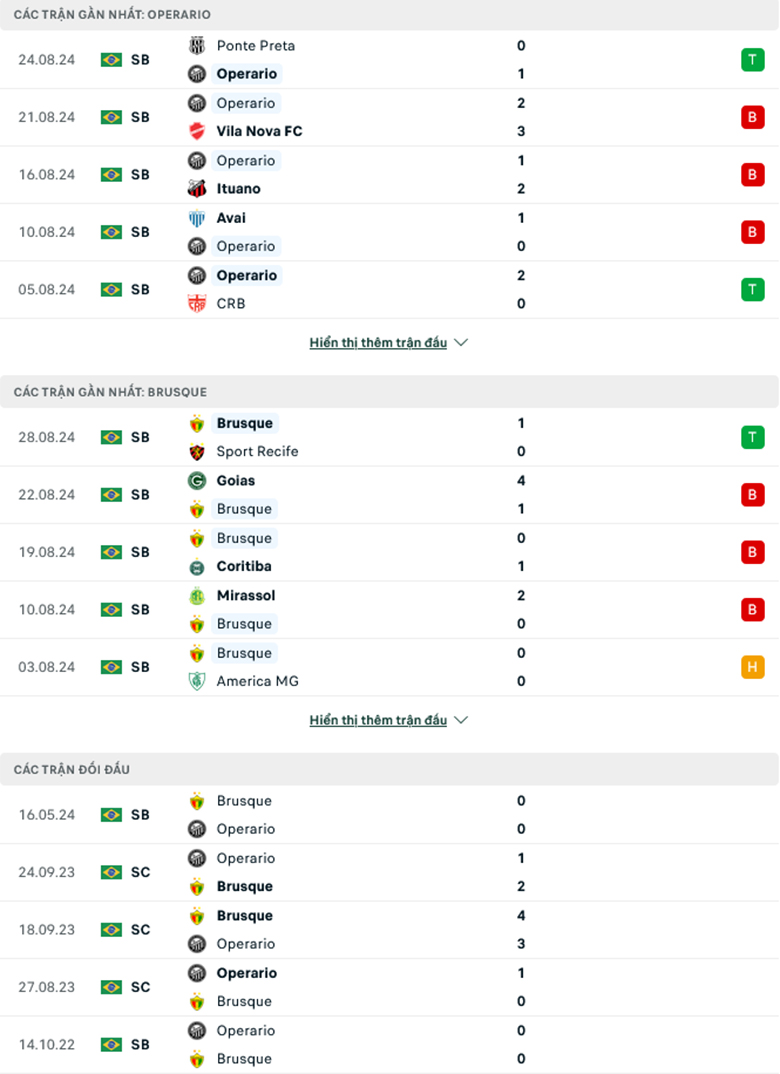The width and height of the screenshot is (780, 1074).
Task: Open 'Hiển thị thêm trận đấu' under Operario
Action: [x=378, y=342]
